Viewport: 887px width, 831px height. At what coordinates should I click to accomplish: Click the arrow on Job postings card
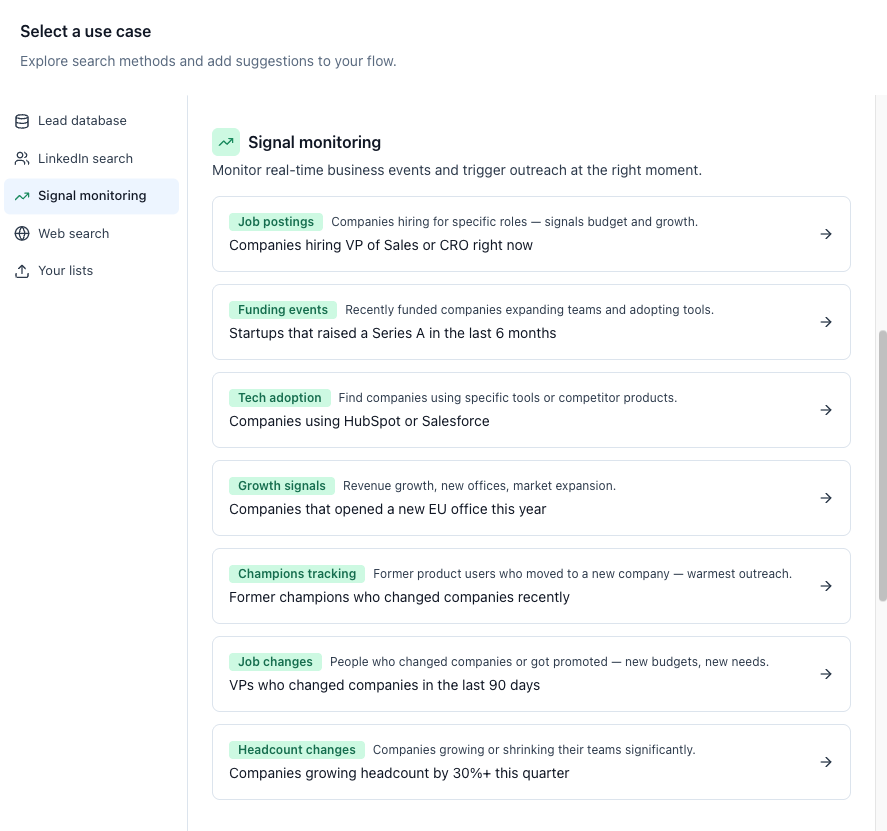(x=826, y=234)
